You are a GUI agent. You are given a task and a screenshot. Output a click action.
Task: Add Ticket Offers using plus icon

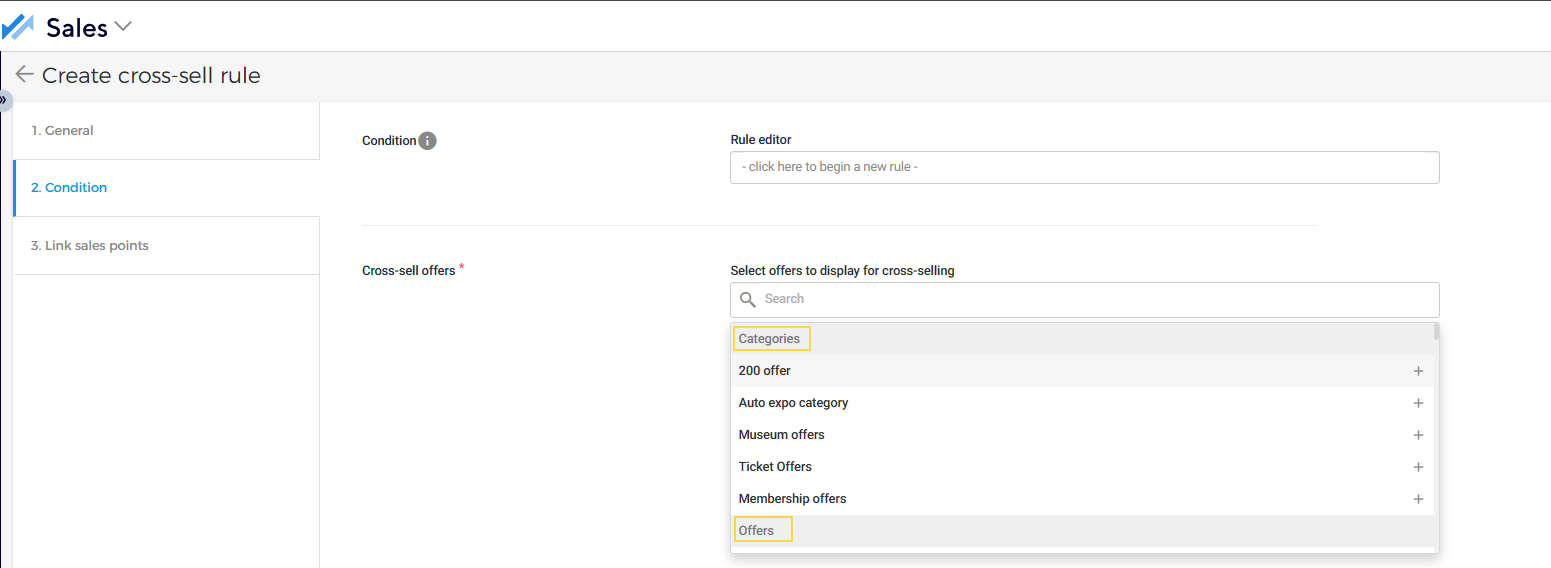pos(1417,467)
